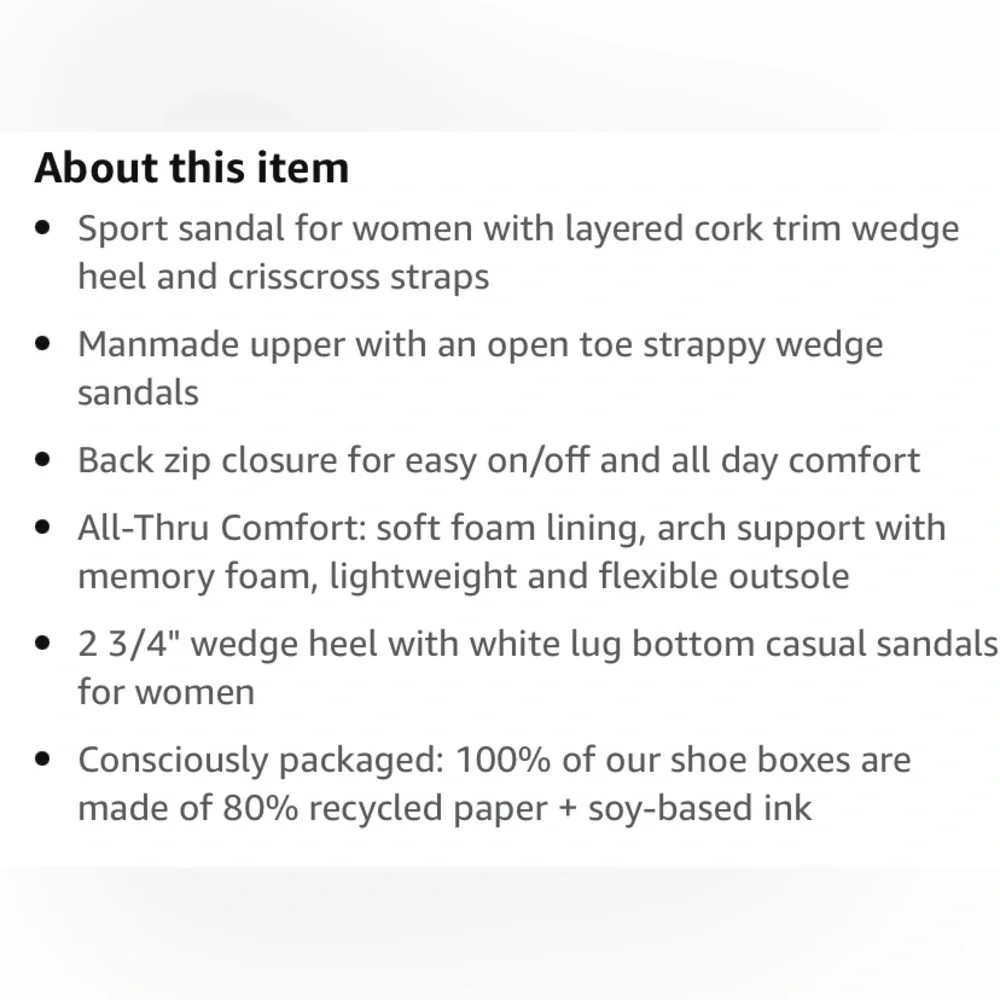Viewport: 1000px width, 1000px height.
Task: Click the bullet point beside '2 3/4" wedge'
Action: (x=43, y=643)
